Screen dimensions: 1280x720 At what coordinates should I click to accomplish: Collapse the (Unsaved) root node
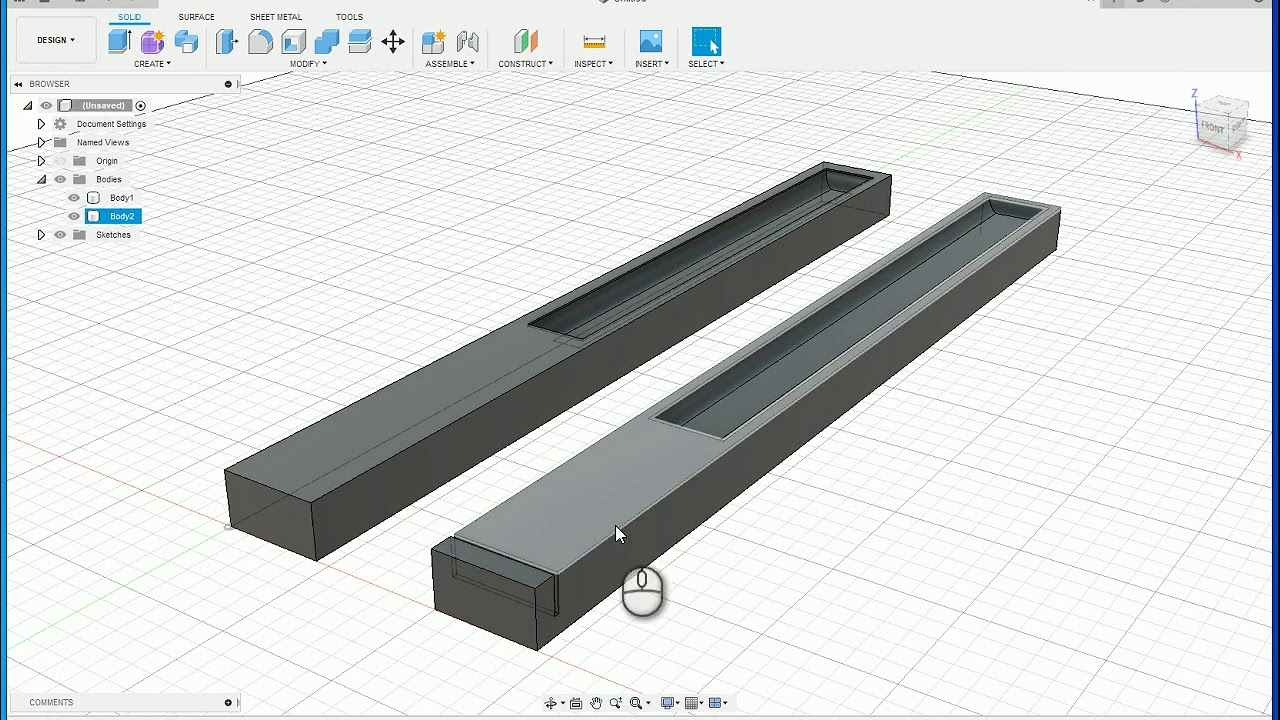(28, 106)
